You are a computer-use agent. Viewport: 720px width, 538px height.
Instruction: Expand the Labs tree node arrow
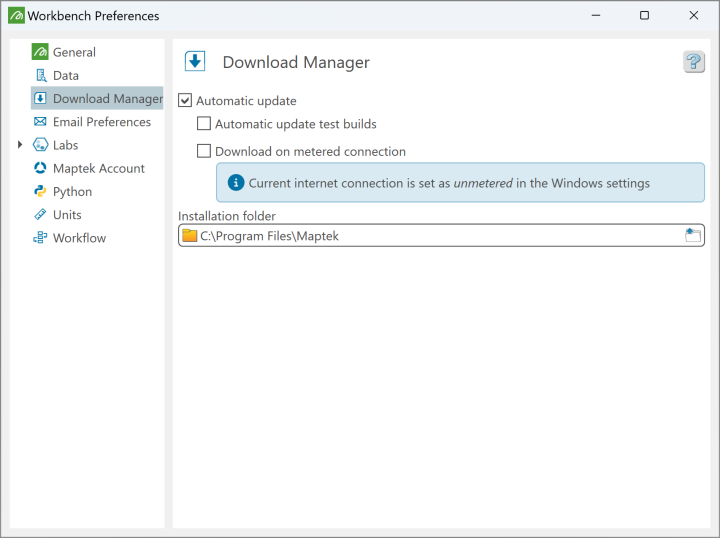(x=20, y=145)
